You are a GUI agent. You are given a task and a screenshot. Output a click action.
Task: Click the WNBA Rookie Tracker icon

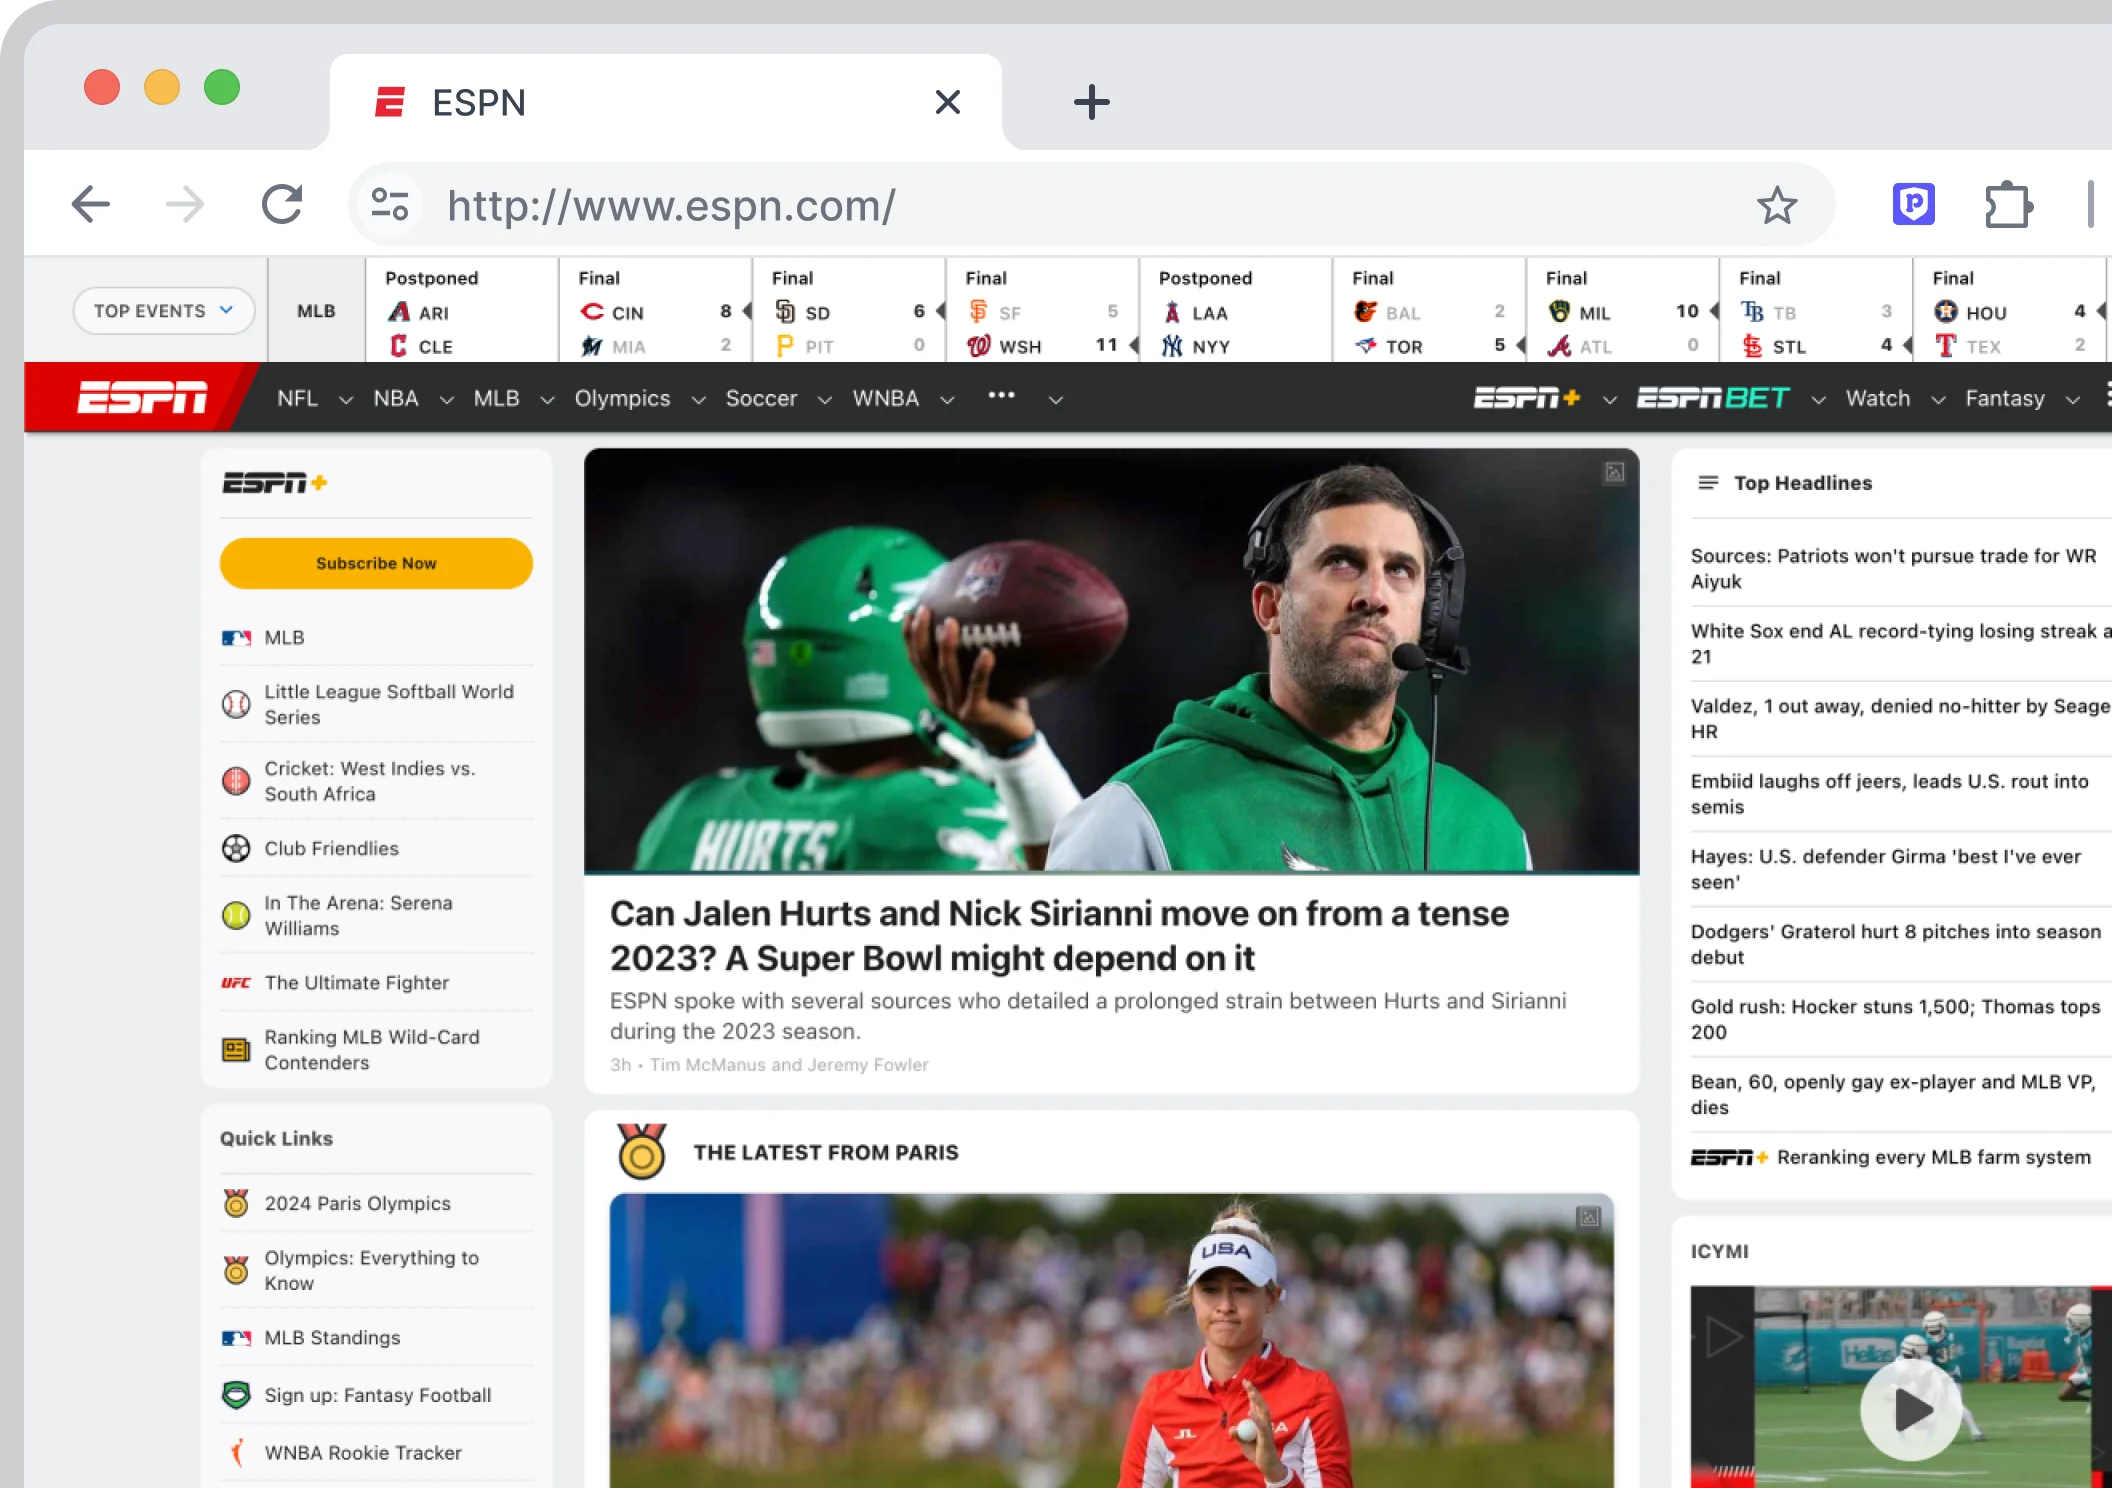(237, 1452)
